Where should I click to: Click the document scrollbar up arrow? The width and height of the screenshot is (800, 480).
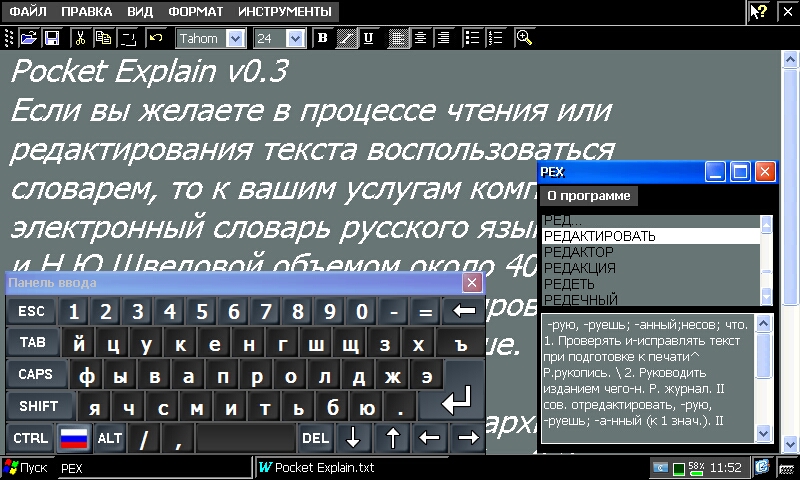pos(790,61)
